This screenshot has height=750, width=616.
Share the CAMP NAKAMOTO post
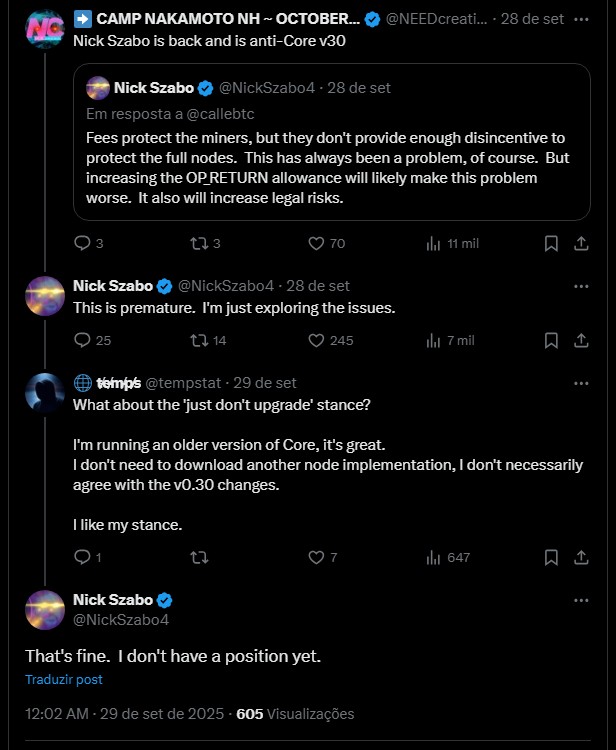coord(581,243)
